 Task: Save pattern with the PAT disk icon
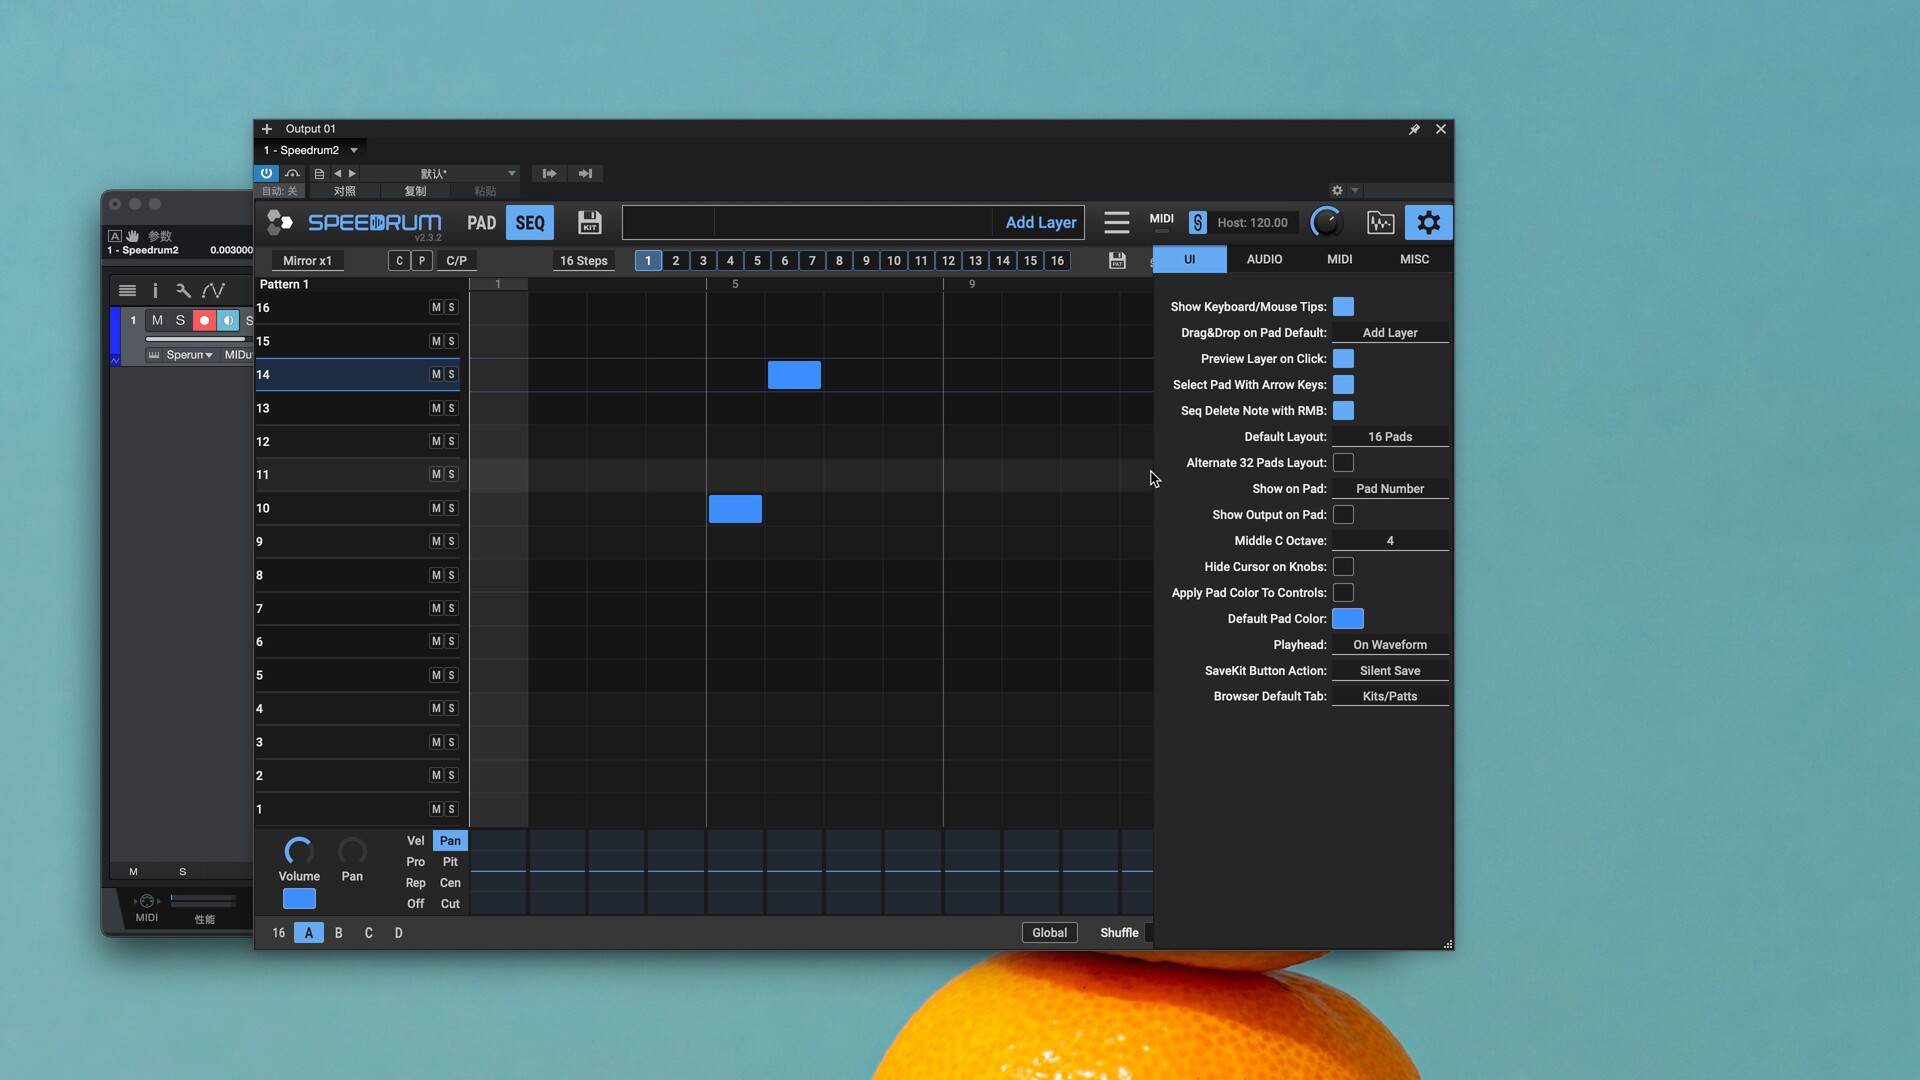(x=1117, y=260)
